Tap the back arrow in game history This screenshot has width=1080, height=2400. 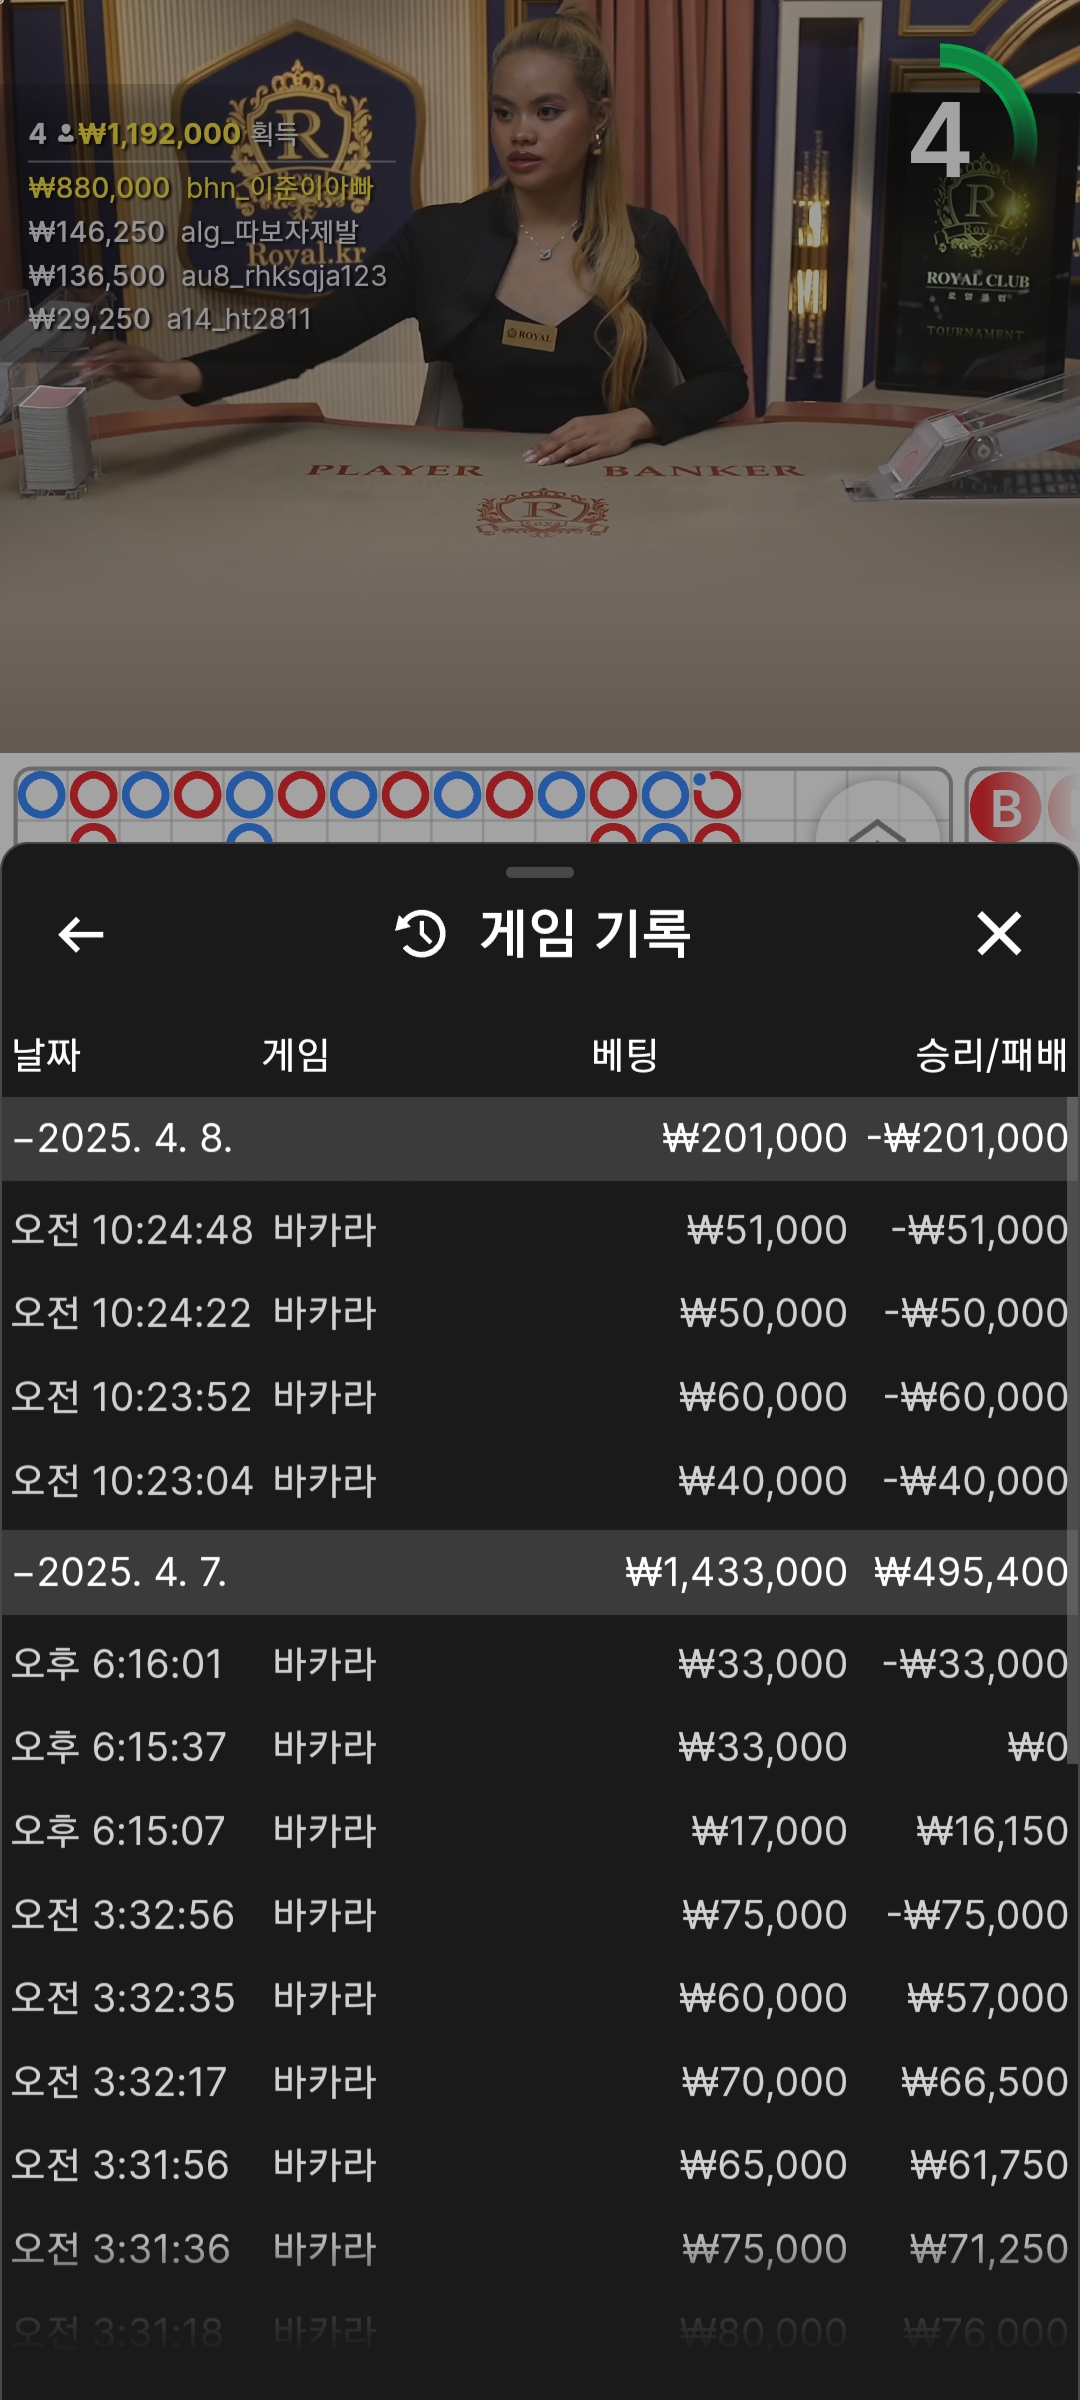(81, 935)
